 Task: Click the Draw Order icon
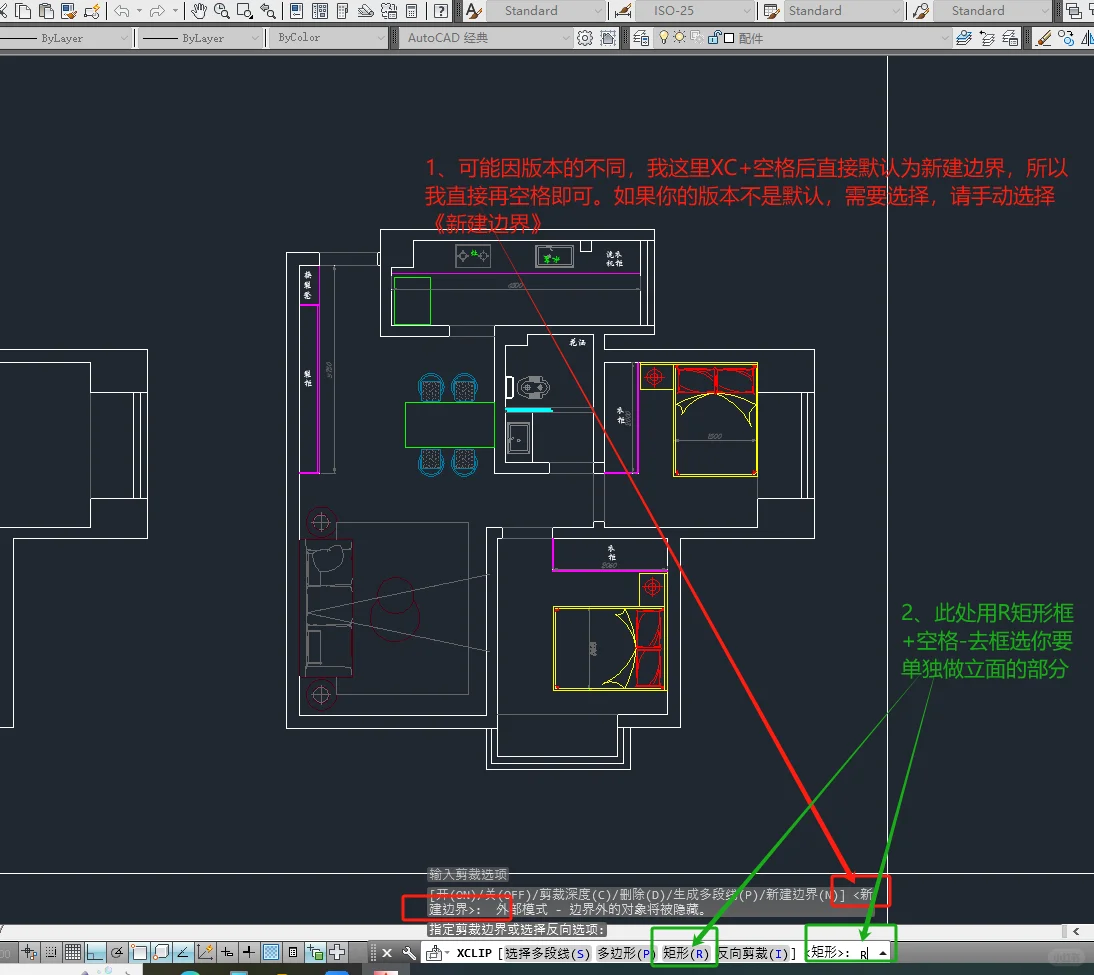pyautogui.click(x=1075, y=10)
